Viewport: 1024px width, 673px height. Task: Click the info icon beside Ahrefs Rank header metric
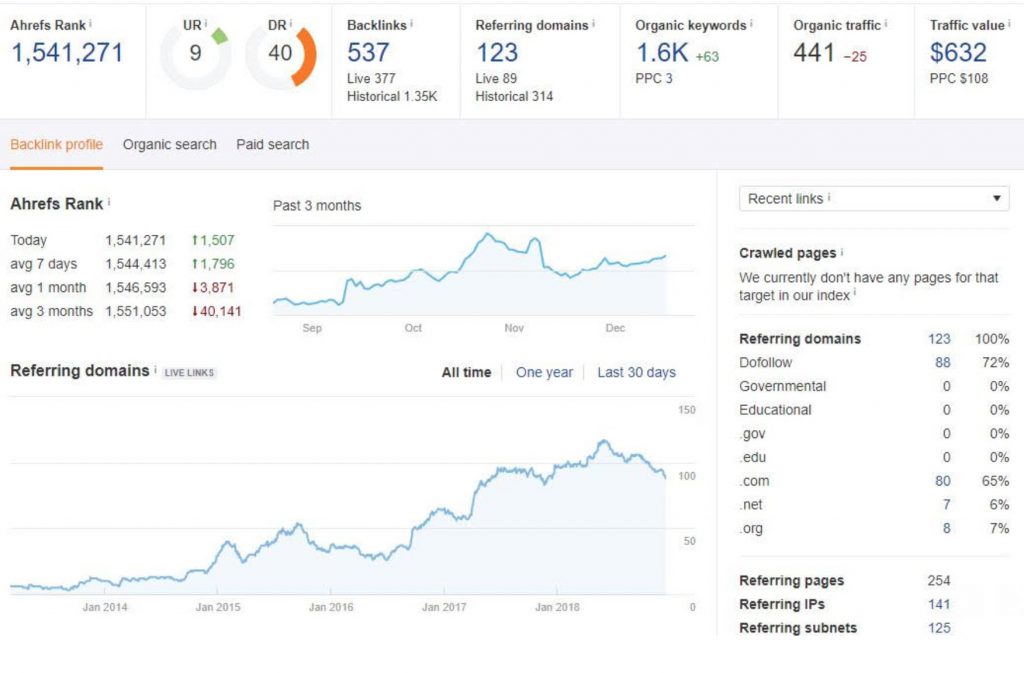click(90, 23)
